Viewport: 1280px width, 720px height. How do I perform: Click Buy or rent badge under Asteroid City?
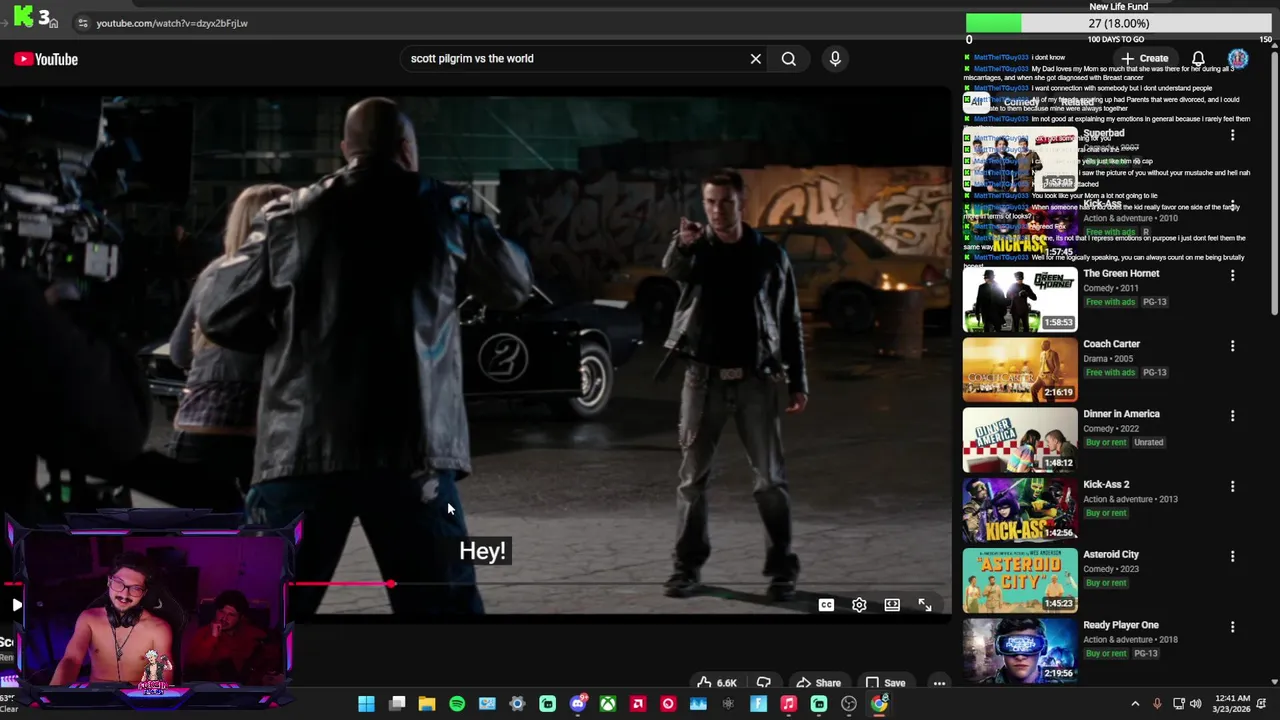(x=1106, y=583)
